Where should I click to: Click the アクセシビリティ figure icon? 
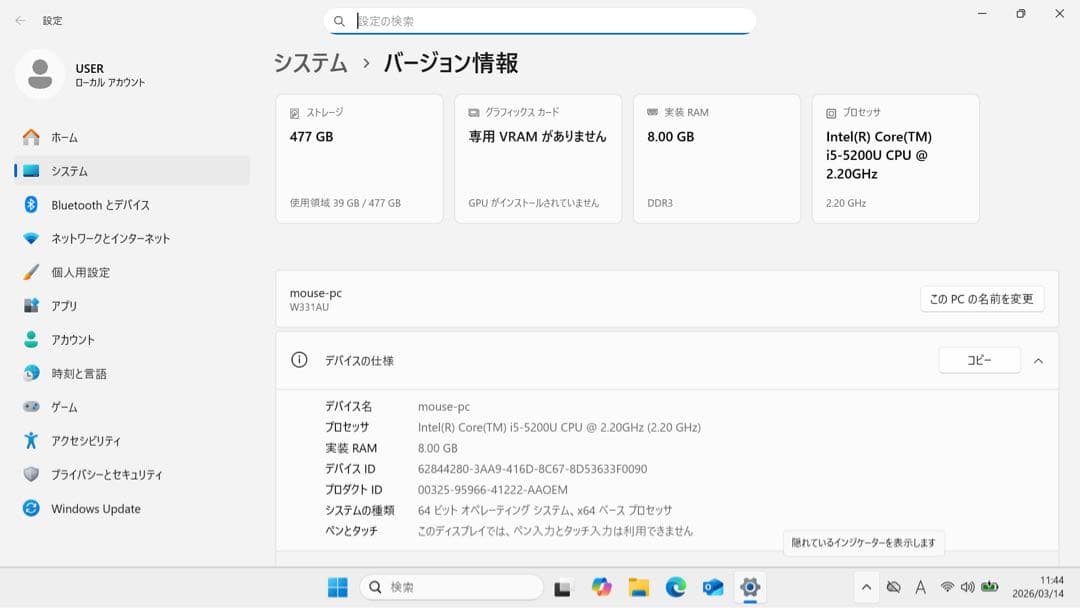click(31, 441)
